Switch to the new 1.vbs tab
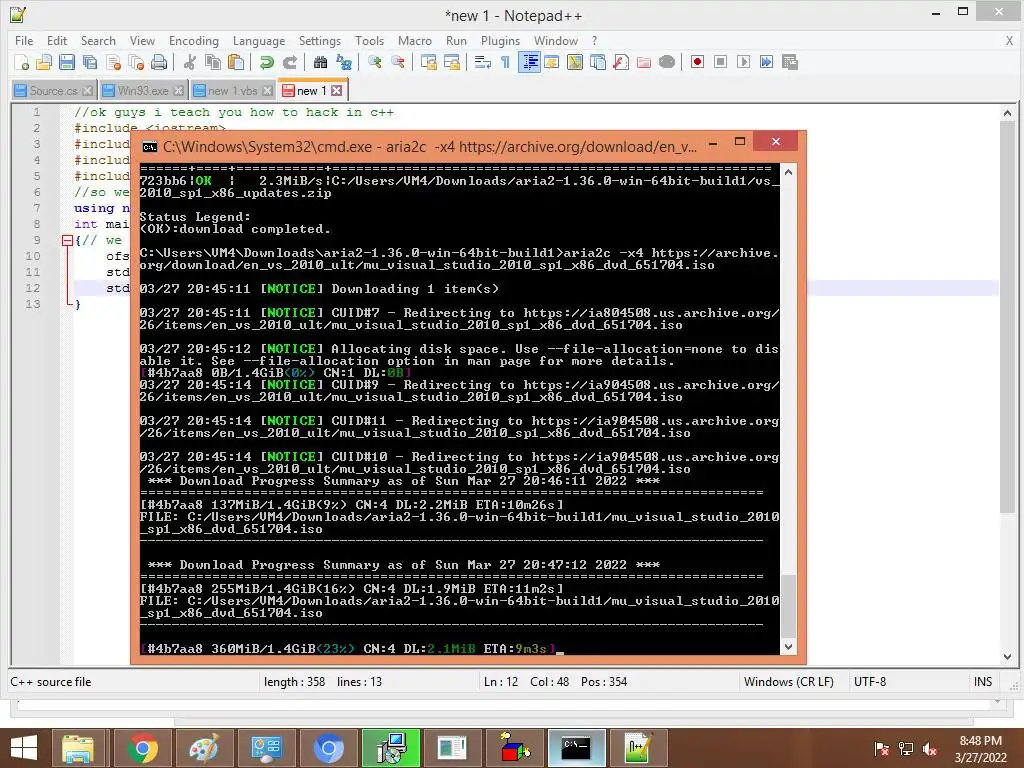The image size is (1024, 768). (x=232, y=91)
